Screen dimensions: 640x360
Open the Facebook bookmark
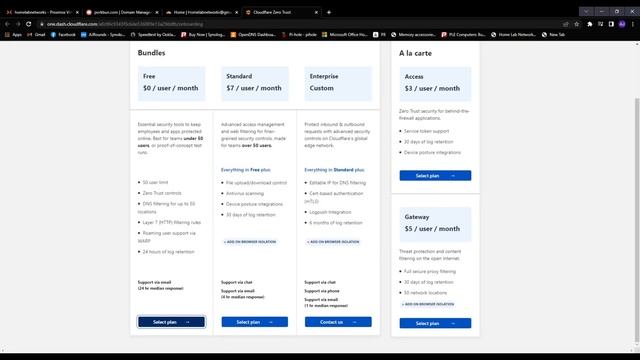[63, 35]
